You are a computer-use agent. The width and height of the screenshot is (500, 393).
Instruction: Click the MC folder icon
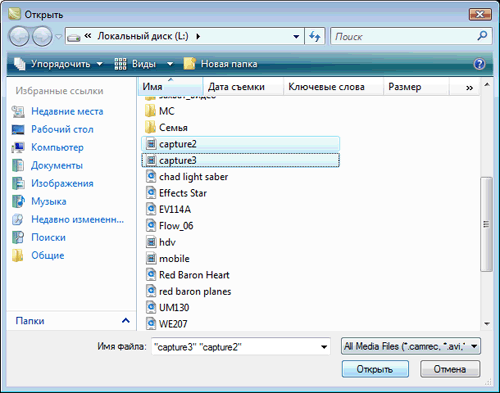150,111
